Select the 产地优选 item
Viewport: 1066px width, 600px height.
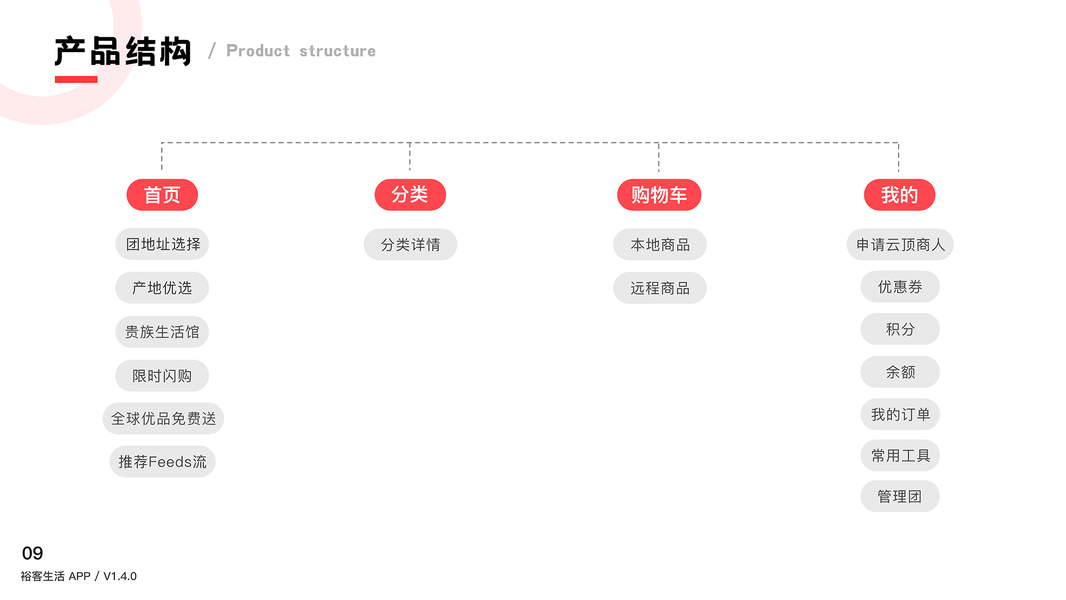coord(162,288)
